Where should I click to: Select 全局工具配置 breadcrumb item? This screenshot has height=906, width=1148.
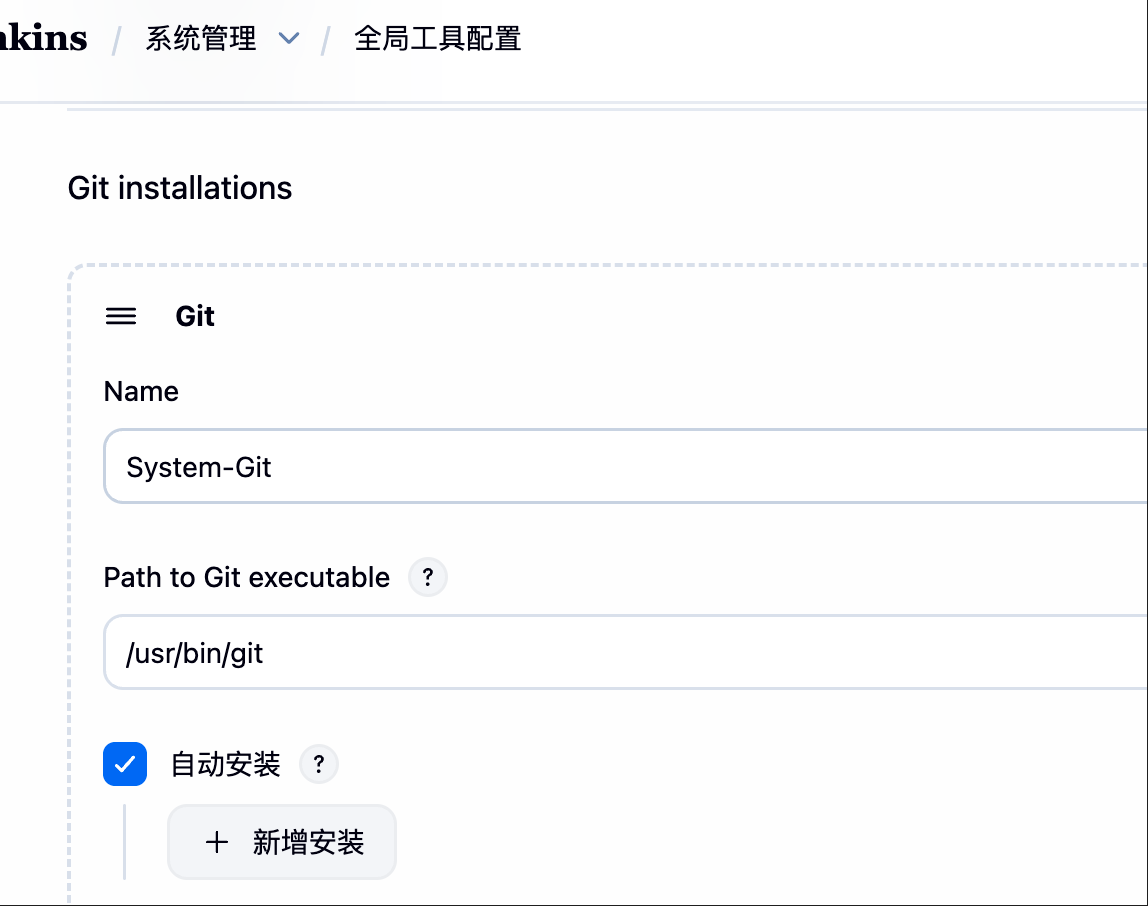pyautogui.click(x=437, y=39)
